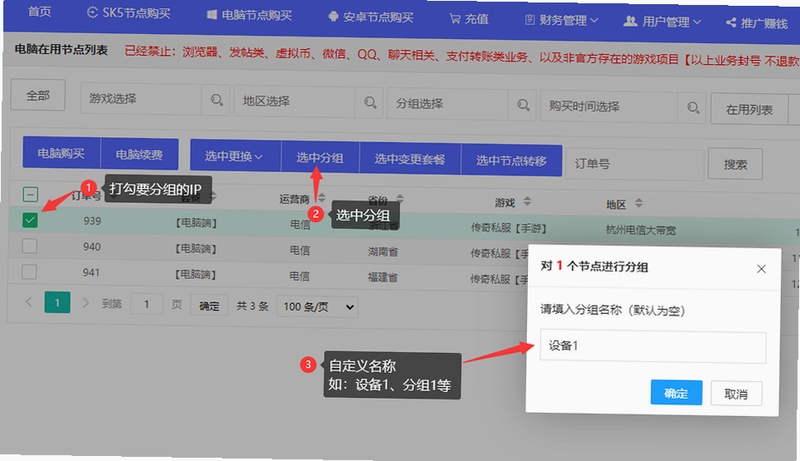Click the pagination 确定 button

pos(209,305)
